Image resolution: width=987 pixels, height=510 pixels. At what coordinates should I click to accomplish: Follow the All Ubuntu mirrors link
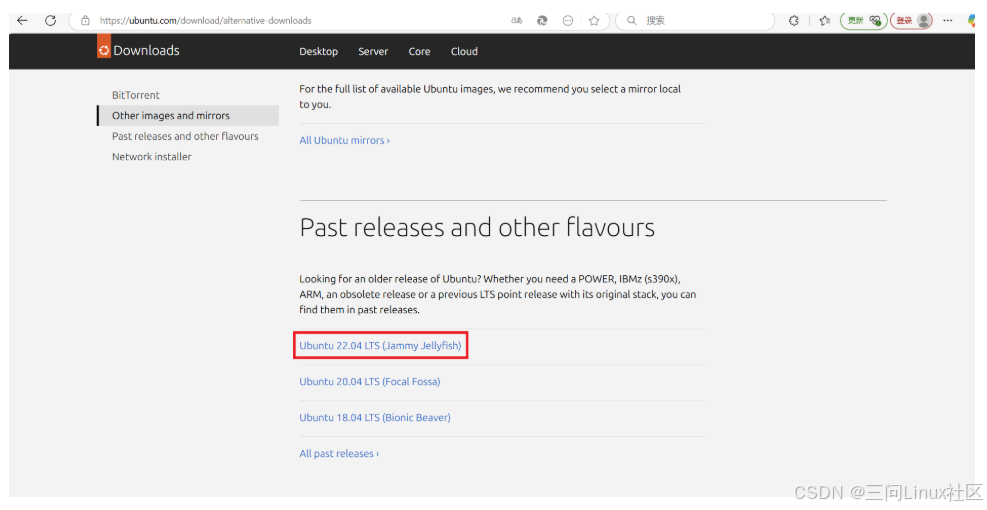pos(344,140)
